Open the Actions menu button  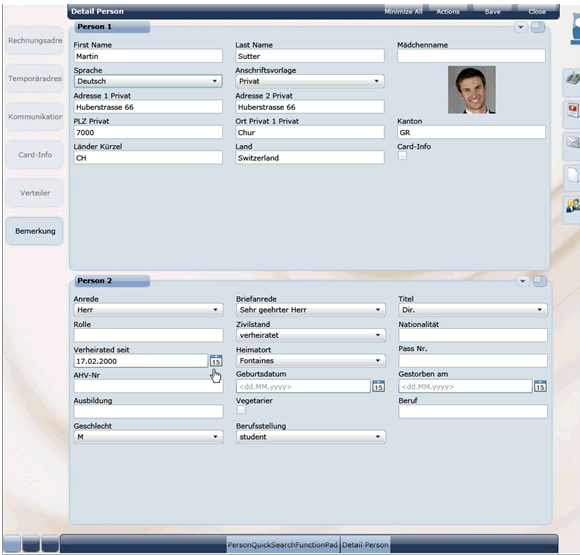(x=448, y=11)
